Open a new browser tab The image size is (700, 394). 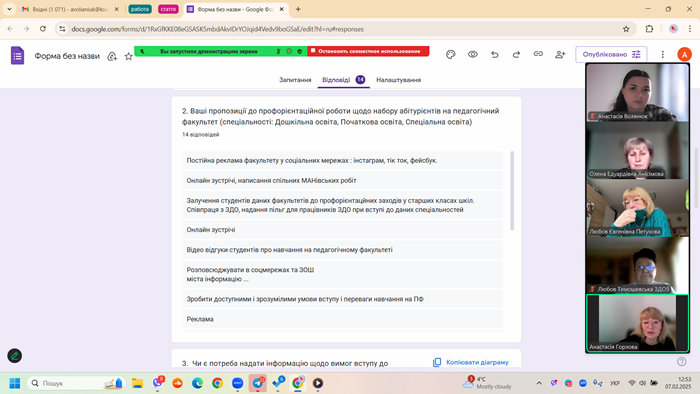click(x=298, y=9)
